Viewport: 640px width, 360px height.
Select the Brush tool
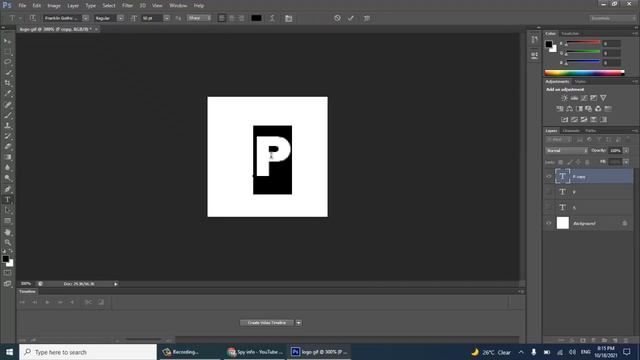(7, 115)
